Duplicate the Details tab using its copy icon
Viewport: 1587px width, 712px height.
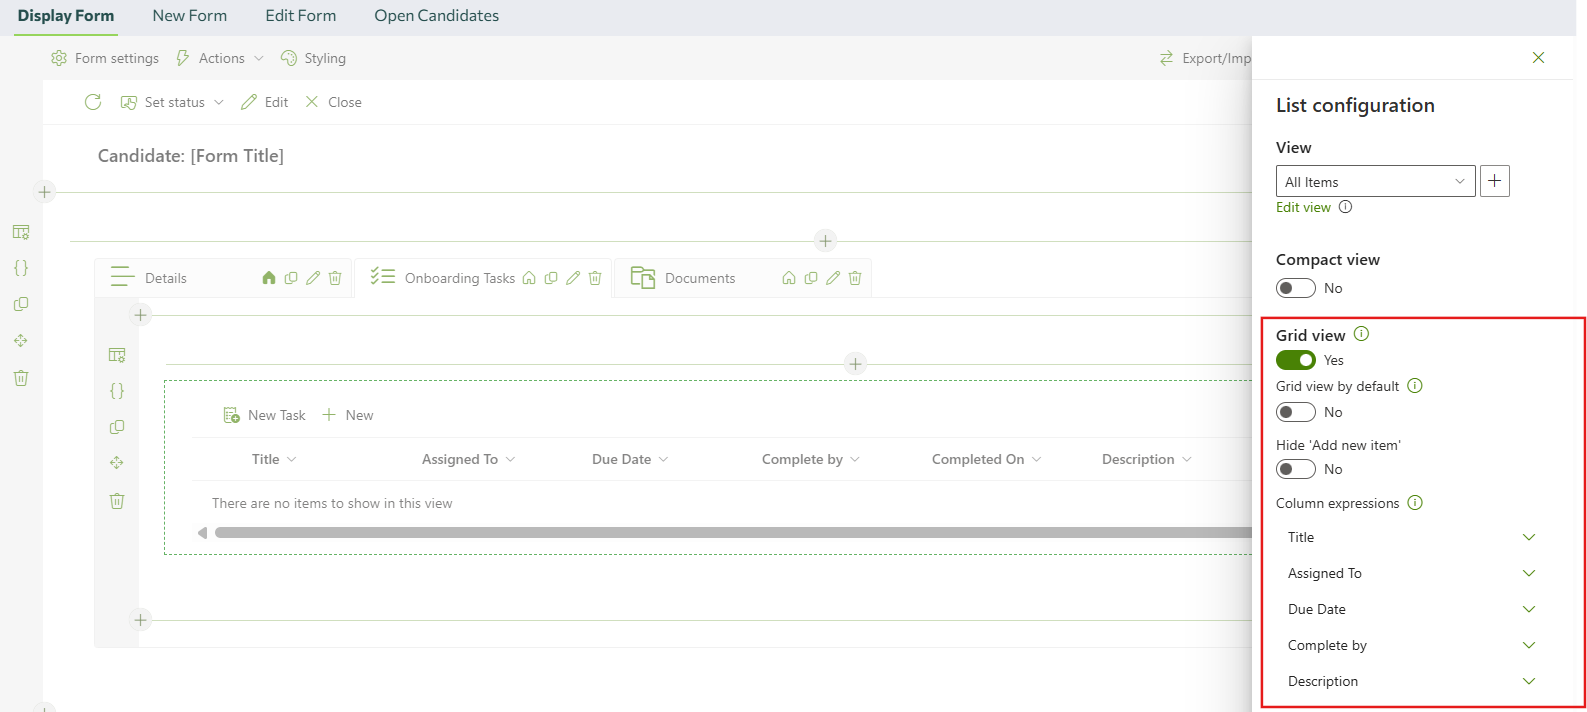pos(291,278)
